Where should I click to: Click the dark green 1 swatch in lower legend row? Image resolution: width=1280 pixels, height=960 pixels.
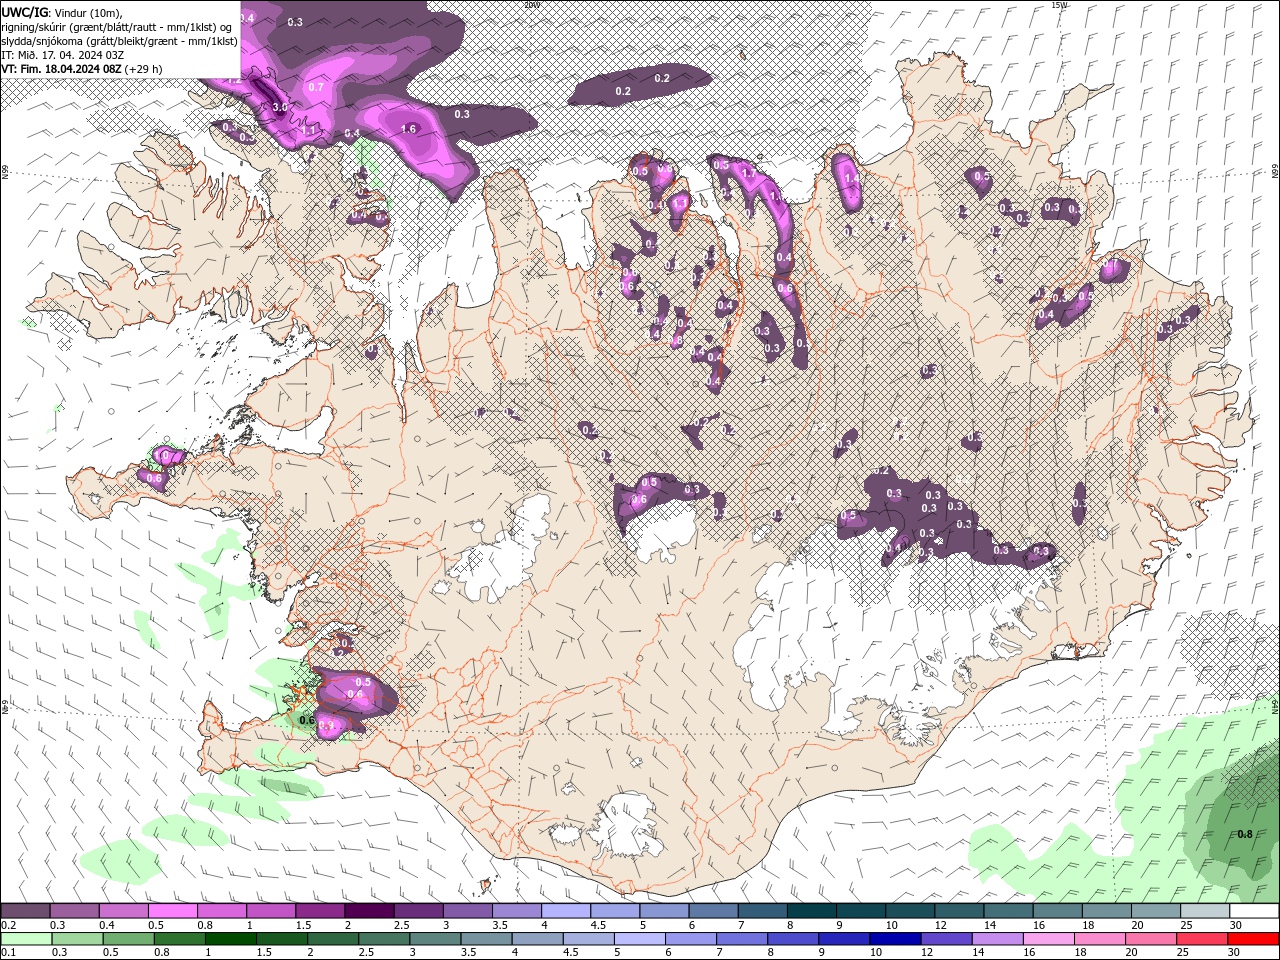click(x=231, y=938)
